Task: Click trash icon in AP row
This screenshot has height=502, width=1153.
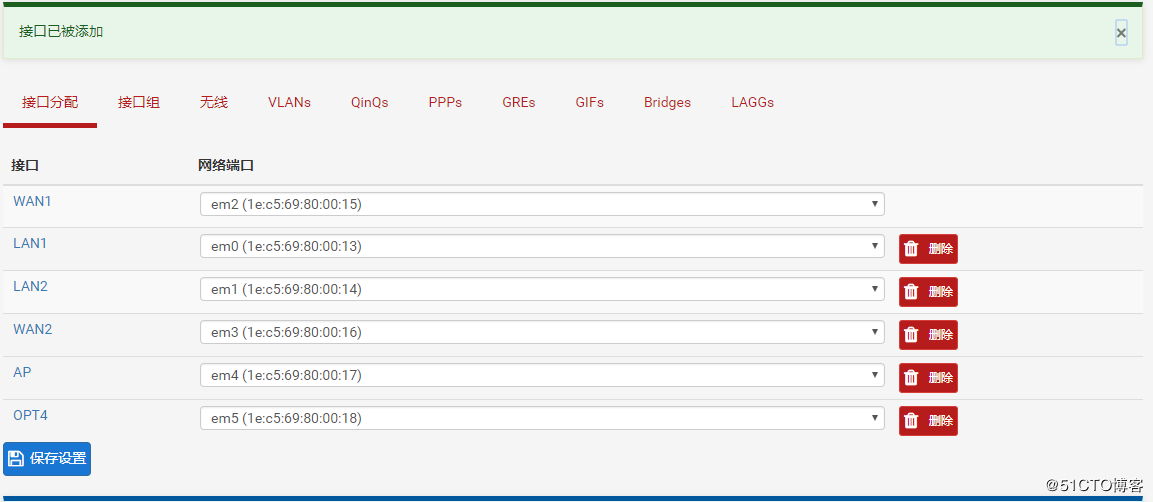Action: (x=911, y=378)
